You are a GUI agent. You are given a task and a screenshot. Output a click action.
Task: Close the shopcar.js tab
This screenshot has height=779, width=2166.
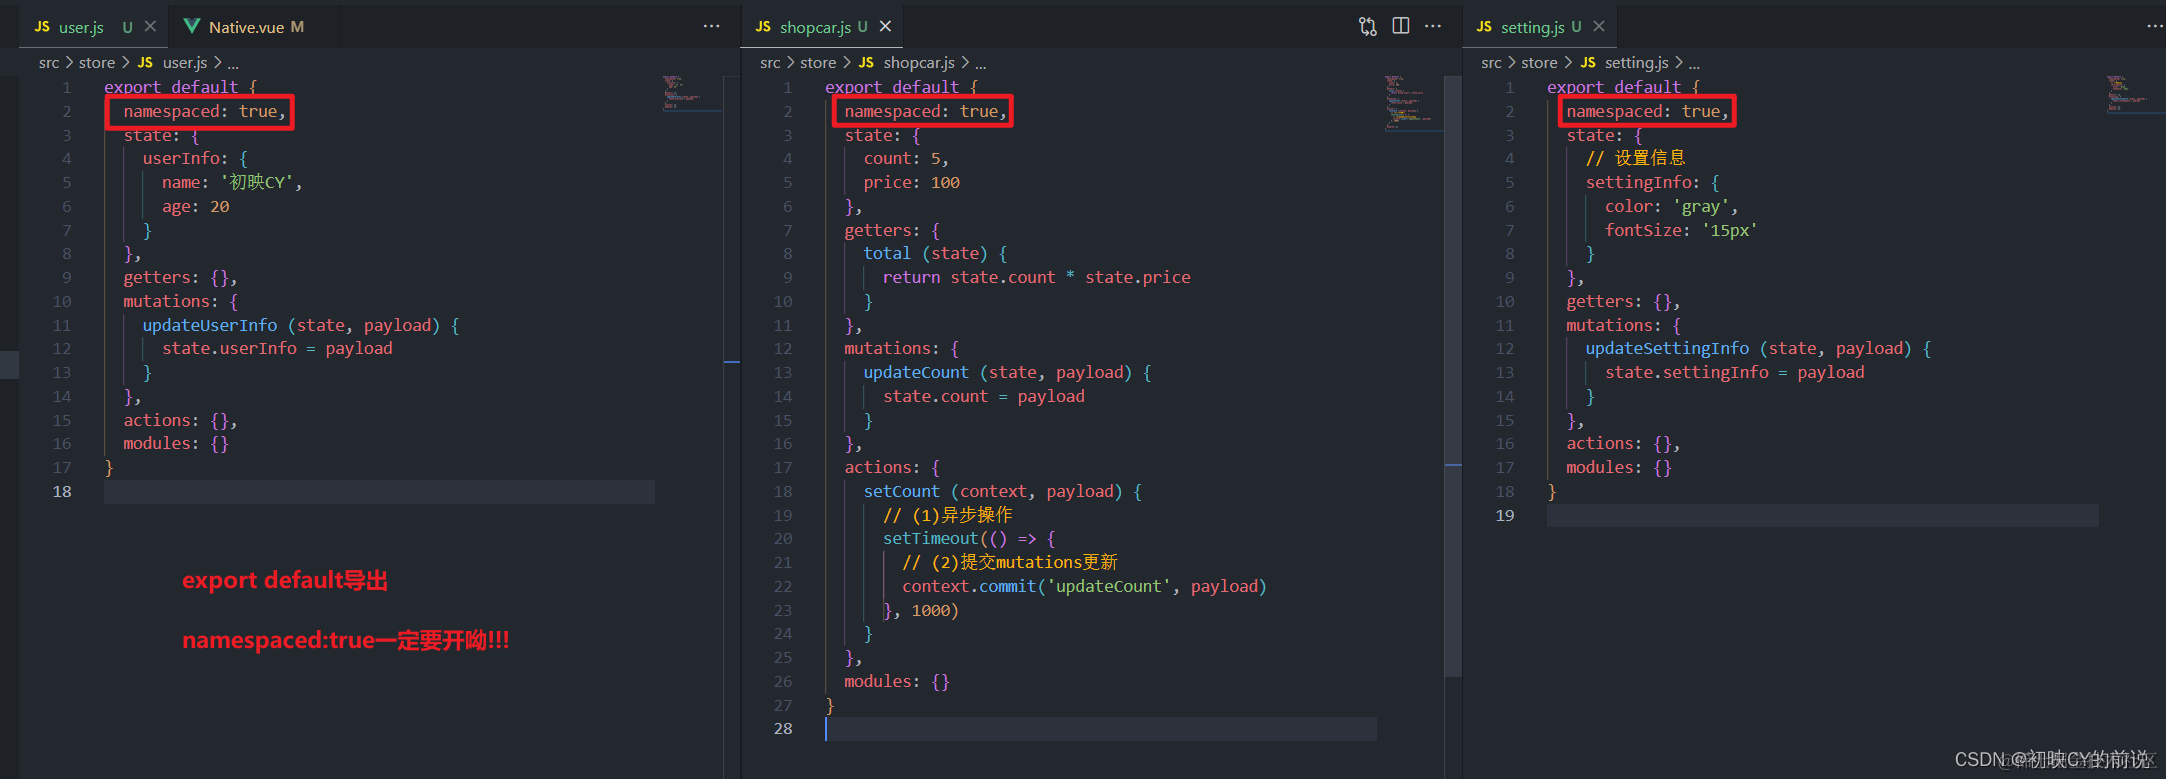(885, 27)
